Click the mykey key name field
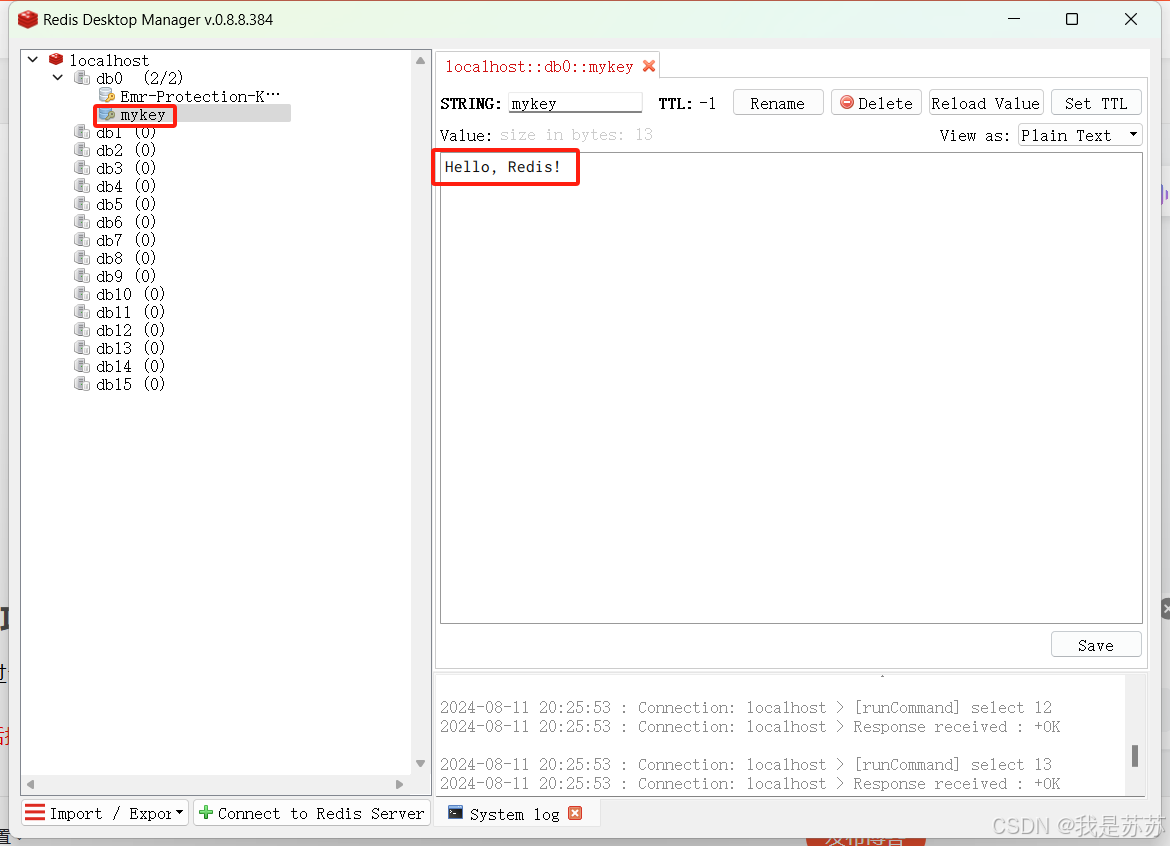 pyautogui.click(x=575, y=103)
